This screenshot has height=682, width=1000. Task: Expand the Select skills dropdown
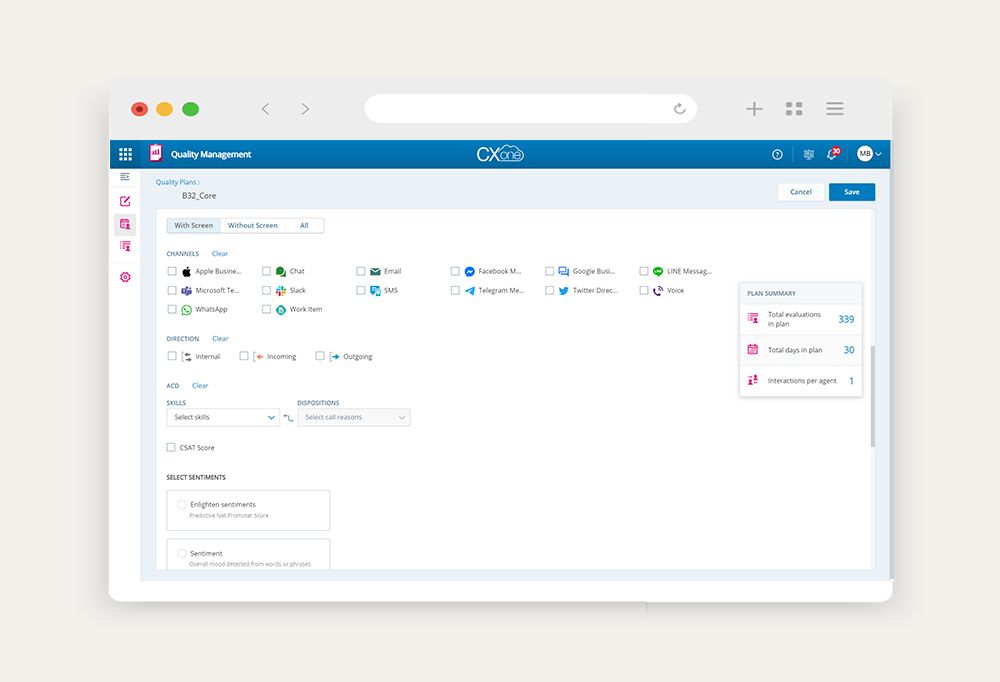pos(223,418)
